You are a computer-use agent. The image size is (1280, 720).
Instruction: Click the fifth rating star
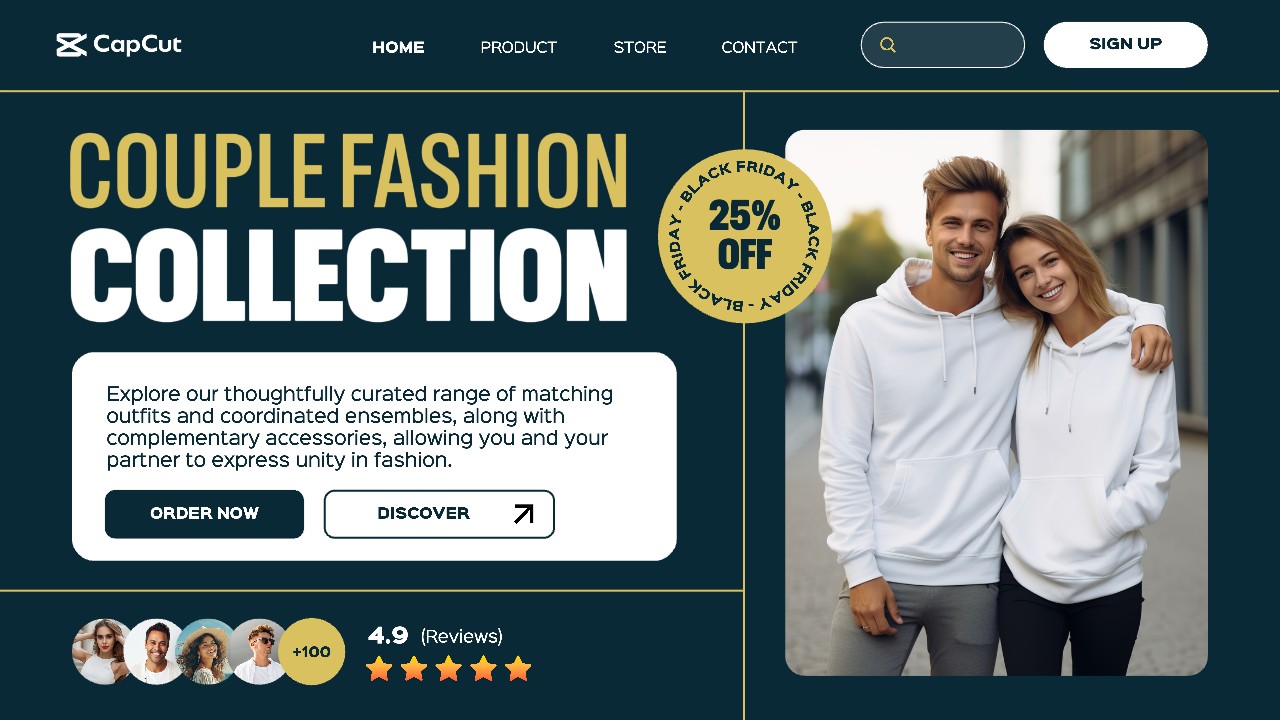[x=518, y=668]
